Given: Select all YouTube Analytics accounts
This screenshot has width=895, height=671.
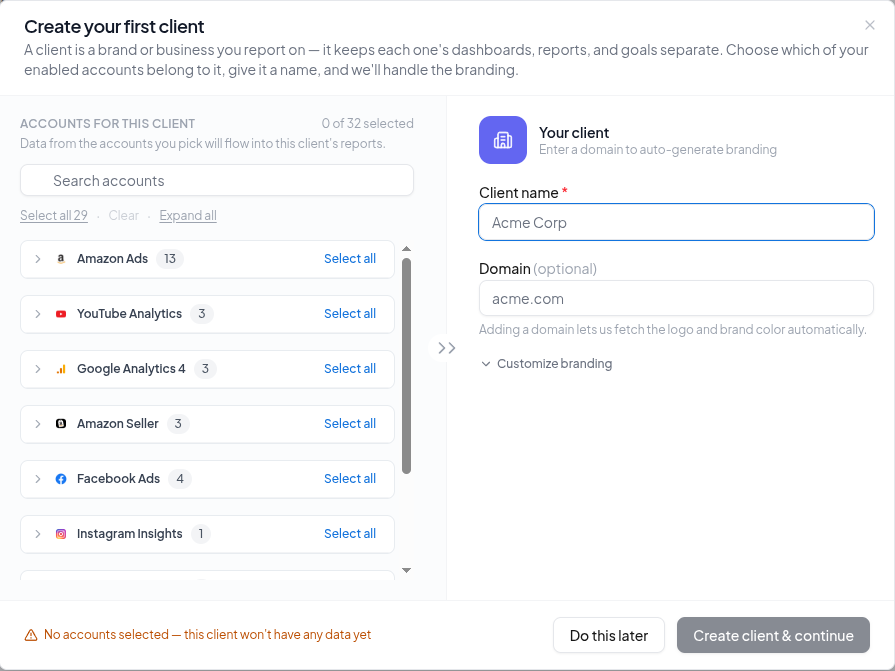Looking at the screenshot, I should [x=350, y=313].
